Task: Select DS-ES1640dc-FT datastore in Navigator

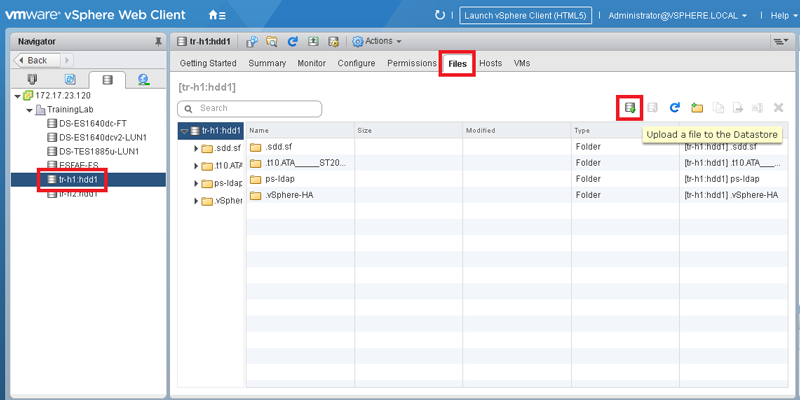Action: tap(87, 123)
